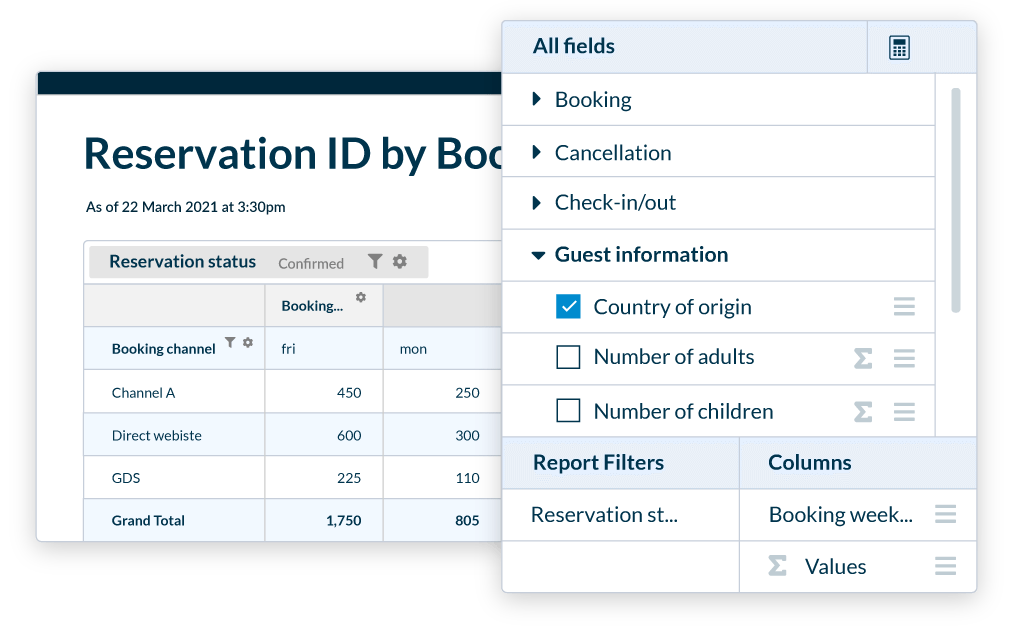Click the sigma icon next to Values
Viewport: 1012px width, 630px height.
[778, 566]
